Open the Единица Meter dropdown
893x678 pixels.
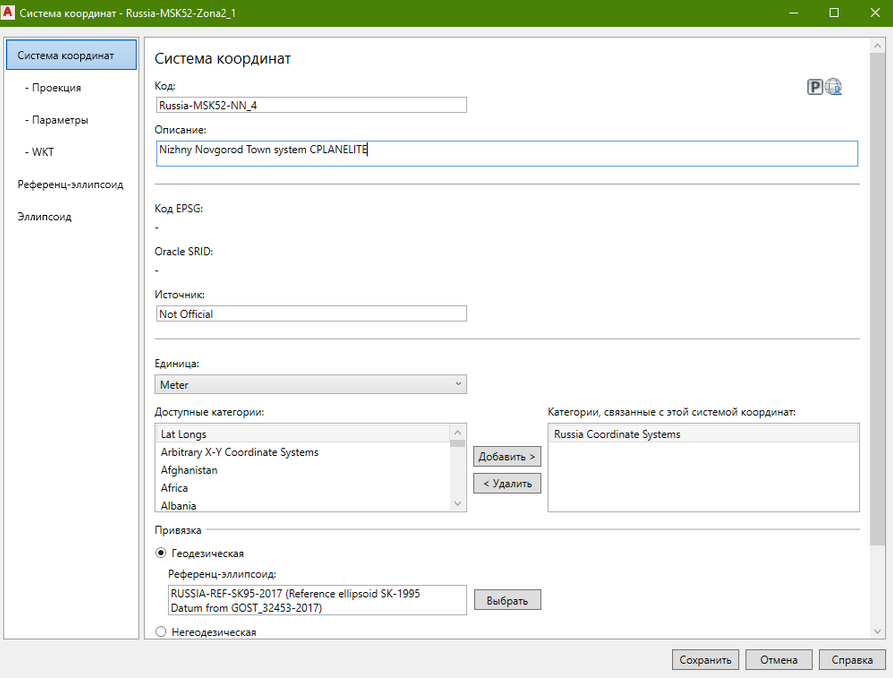310,384
